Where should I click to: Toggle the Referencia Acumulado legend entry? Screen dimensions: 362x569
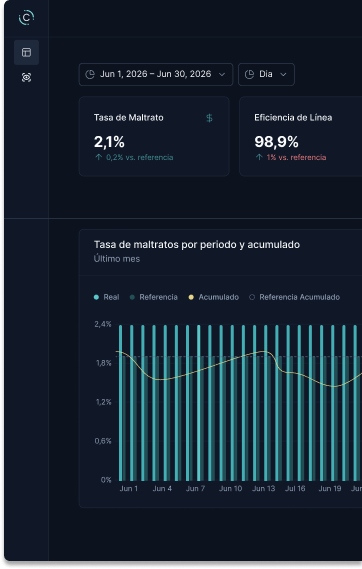[x=295, y=297]
